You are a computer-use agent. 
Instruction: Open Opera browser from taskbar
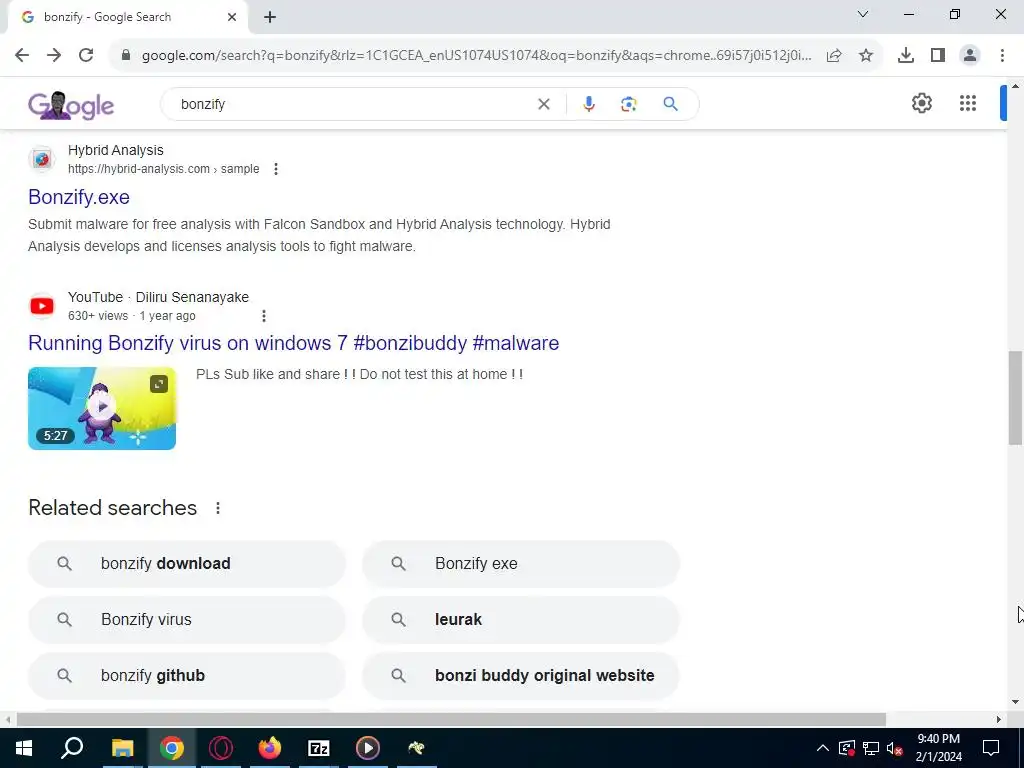click(221, 748)
